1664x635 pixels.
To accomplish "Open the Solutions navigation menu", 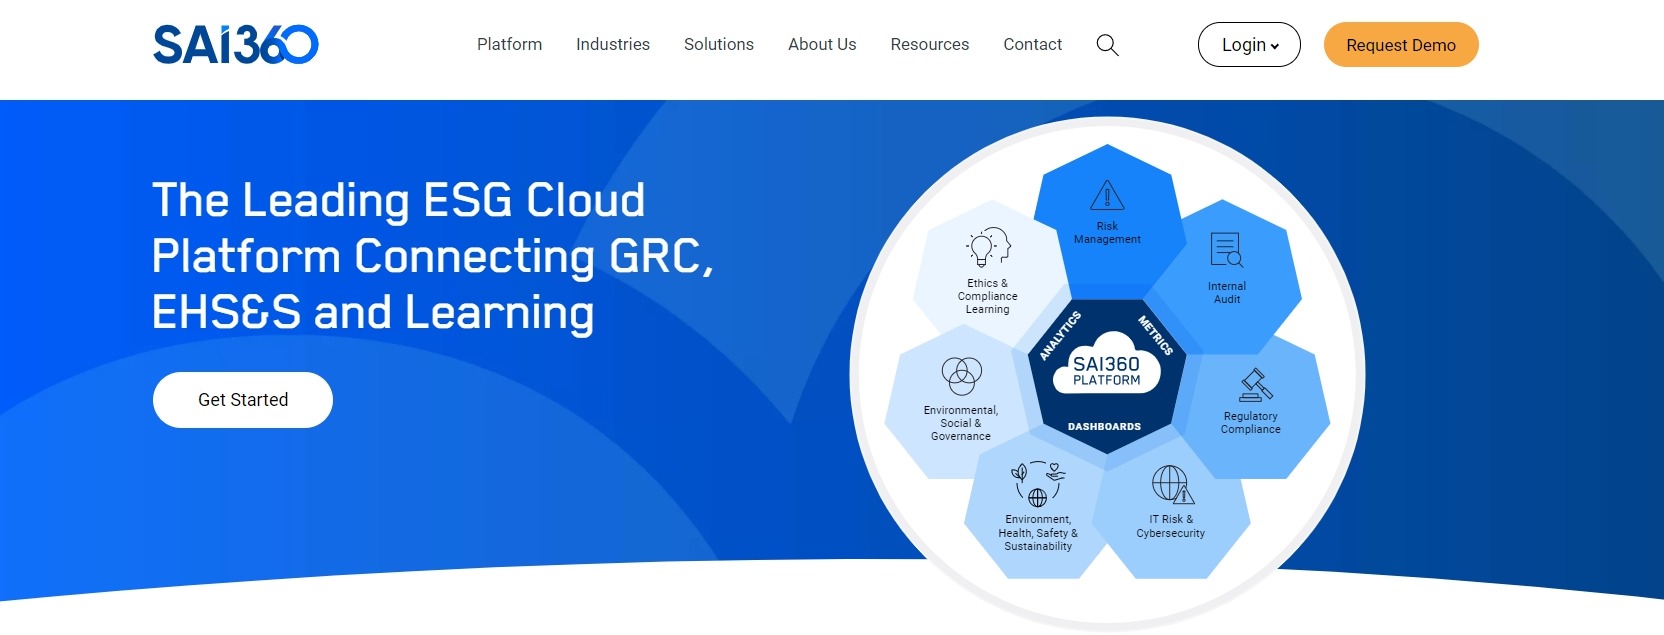I will (x=719, y=45).
